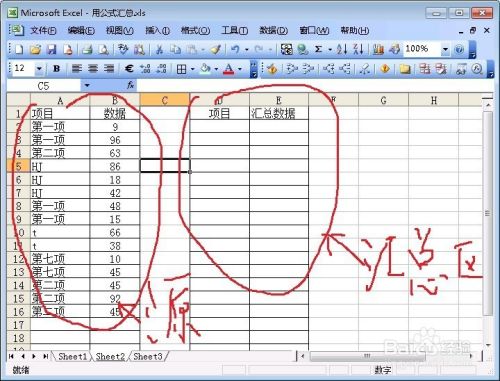The image size is (500, 381).
Task: Open the 编辑(E) menu
Action: pyautogui.click(x=81, y=31)
